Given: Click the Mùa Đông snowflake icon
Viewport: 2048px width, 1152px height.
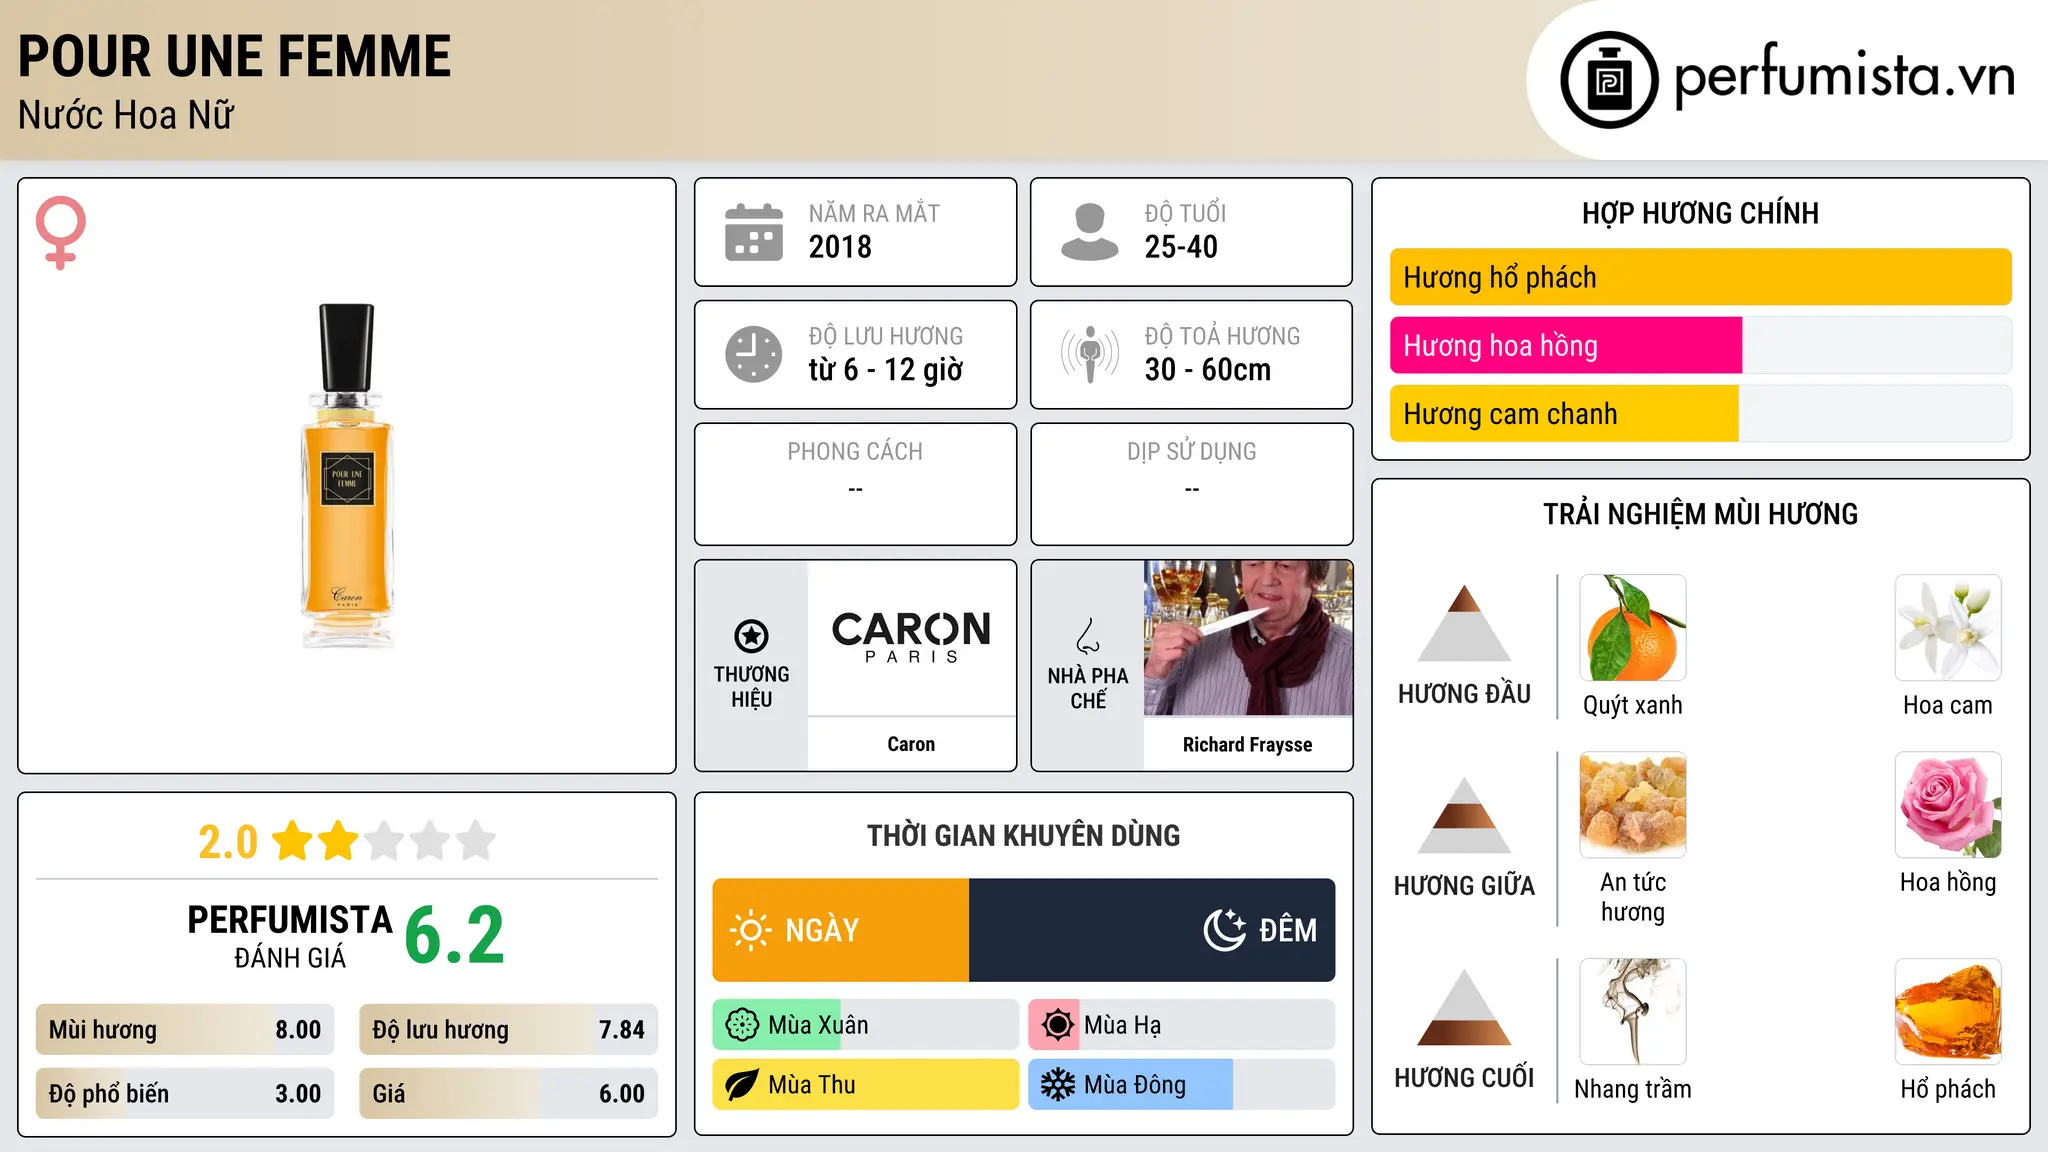Looking at the screenshot, I should pyautogui.click(x=1057, y=1085).
